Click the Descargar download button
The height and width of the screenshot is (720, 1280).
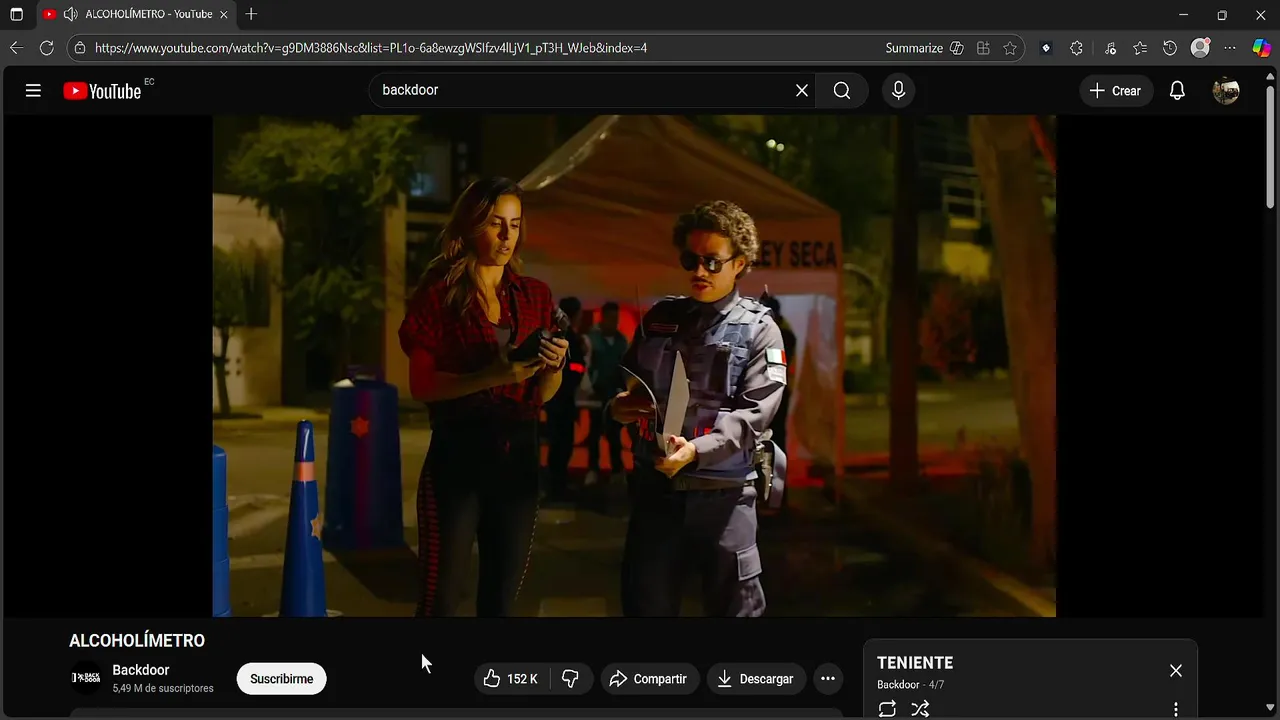tap(756, 679)
